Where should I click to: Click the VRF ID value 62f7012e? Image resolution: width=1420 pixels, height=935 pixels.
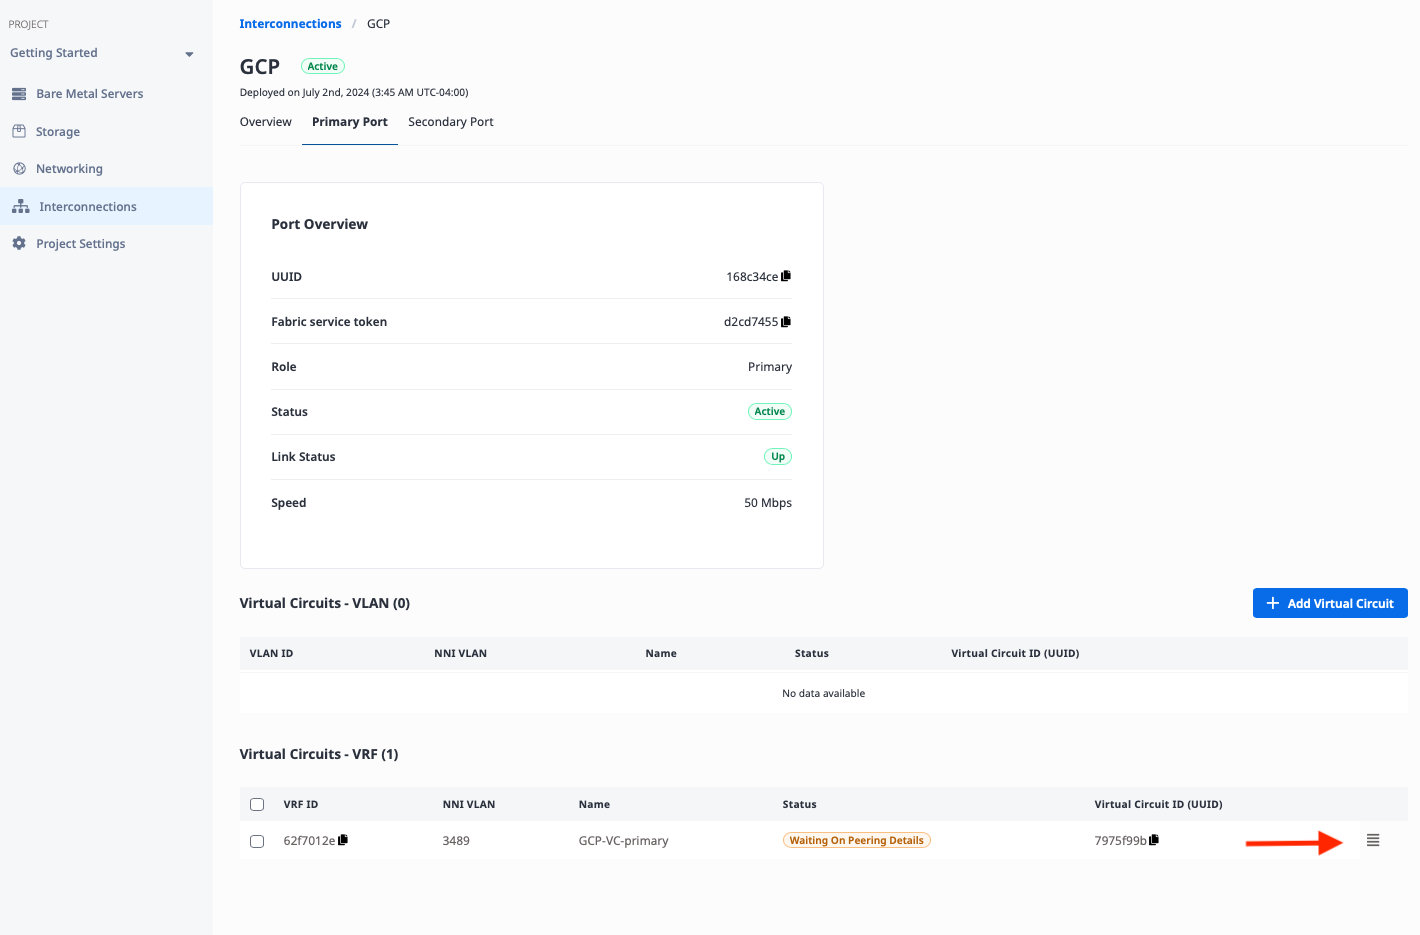point(309,841)
